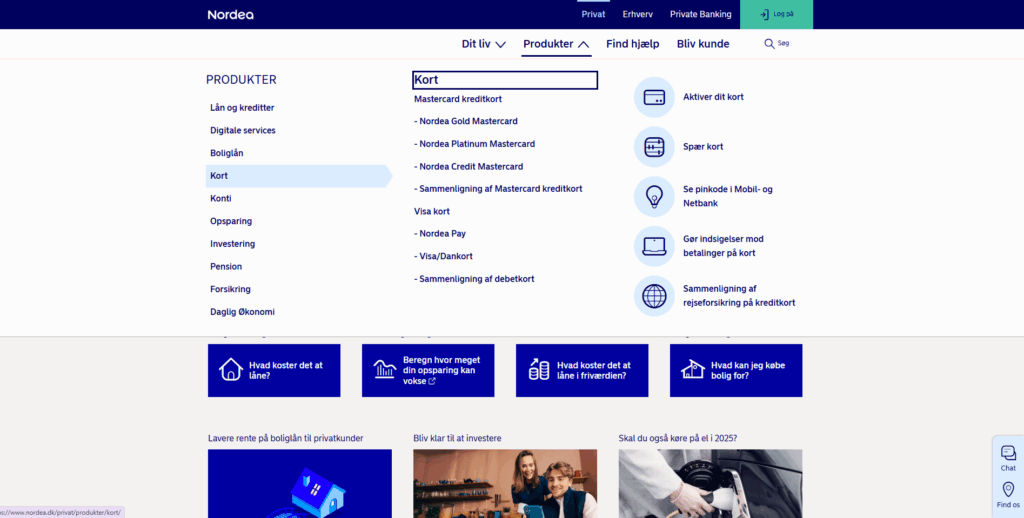Click the card icon beside Aktiver dit kort
The image size is (1024, 518).
(654, 97)
